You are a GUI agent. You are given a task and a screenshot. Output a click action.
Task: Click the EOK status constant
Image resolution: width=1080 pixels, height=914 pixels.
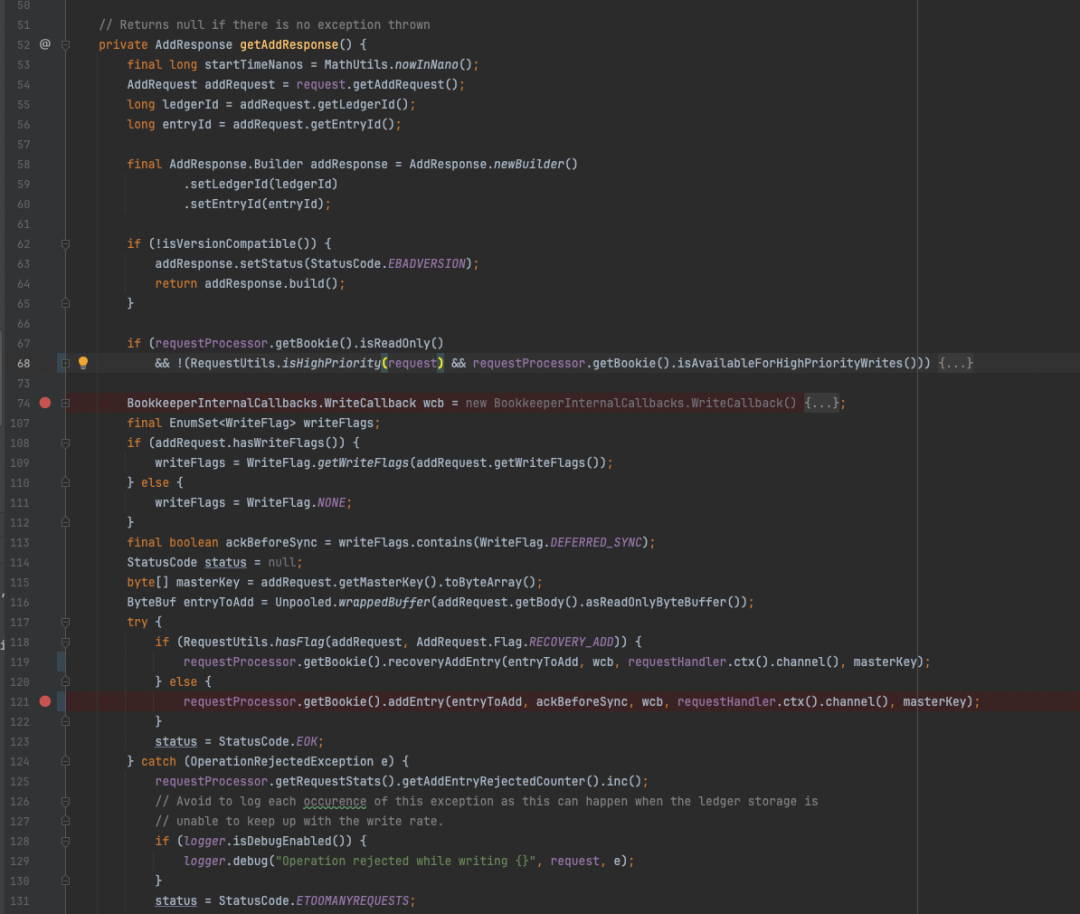pyautogui.click(x=307, y=742)
